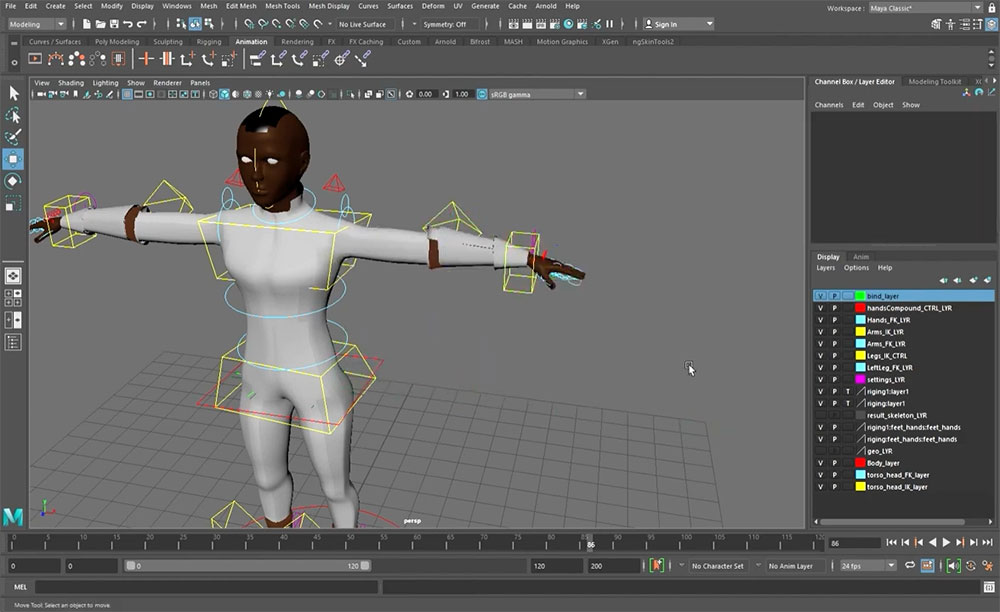Hide bind_layer using its V visibility toggle
Screen dimensions: 1000x612
point(821,296)
